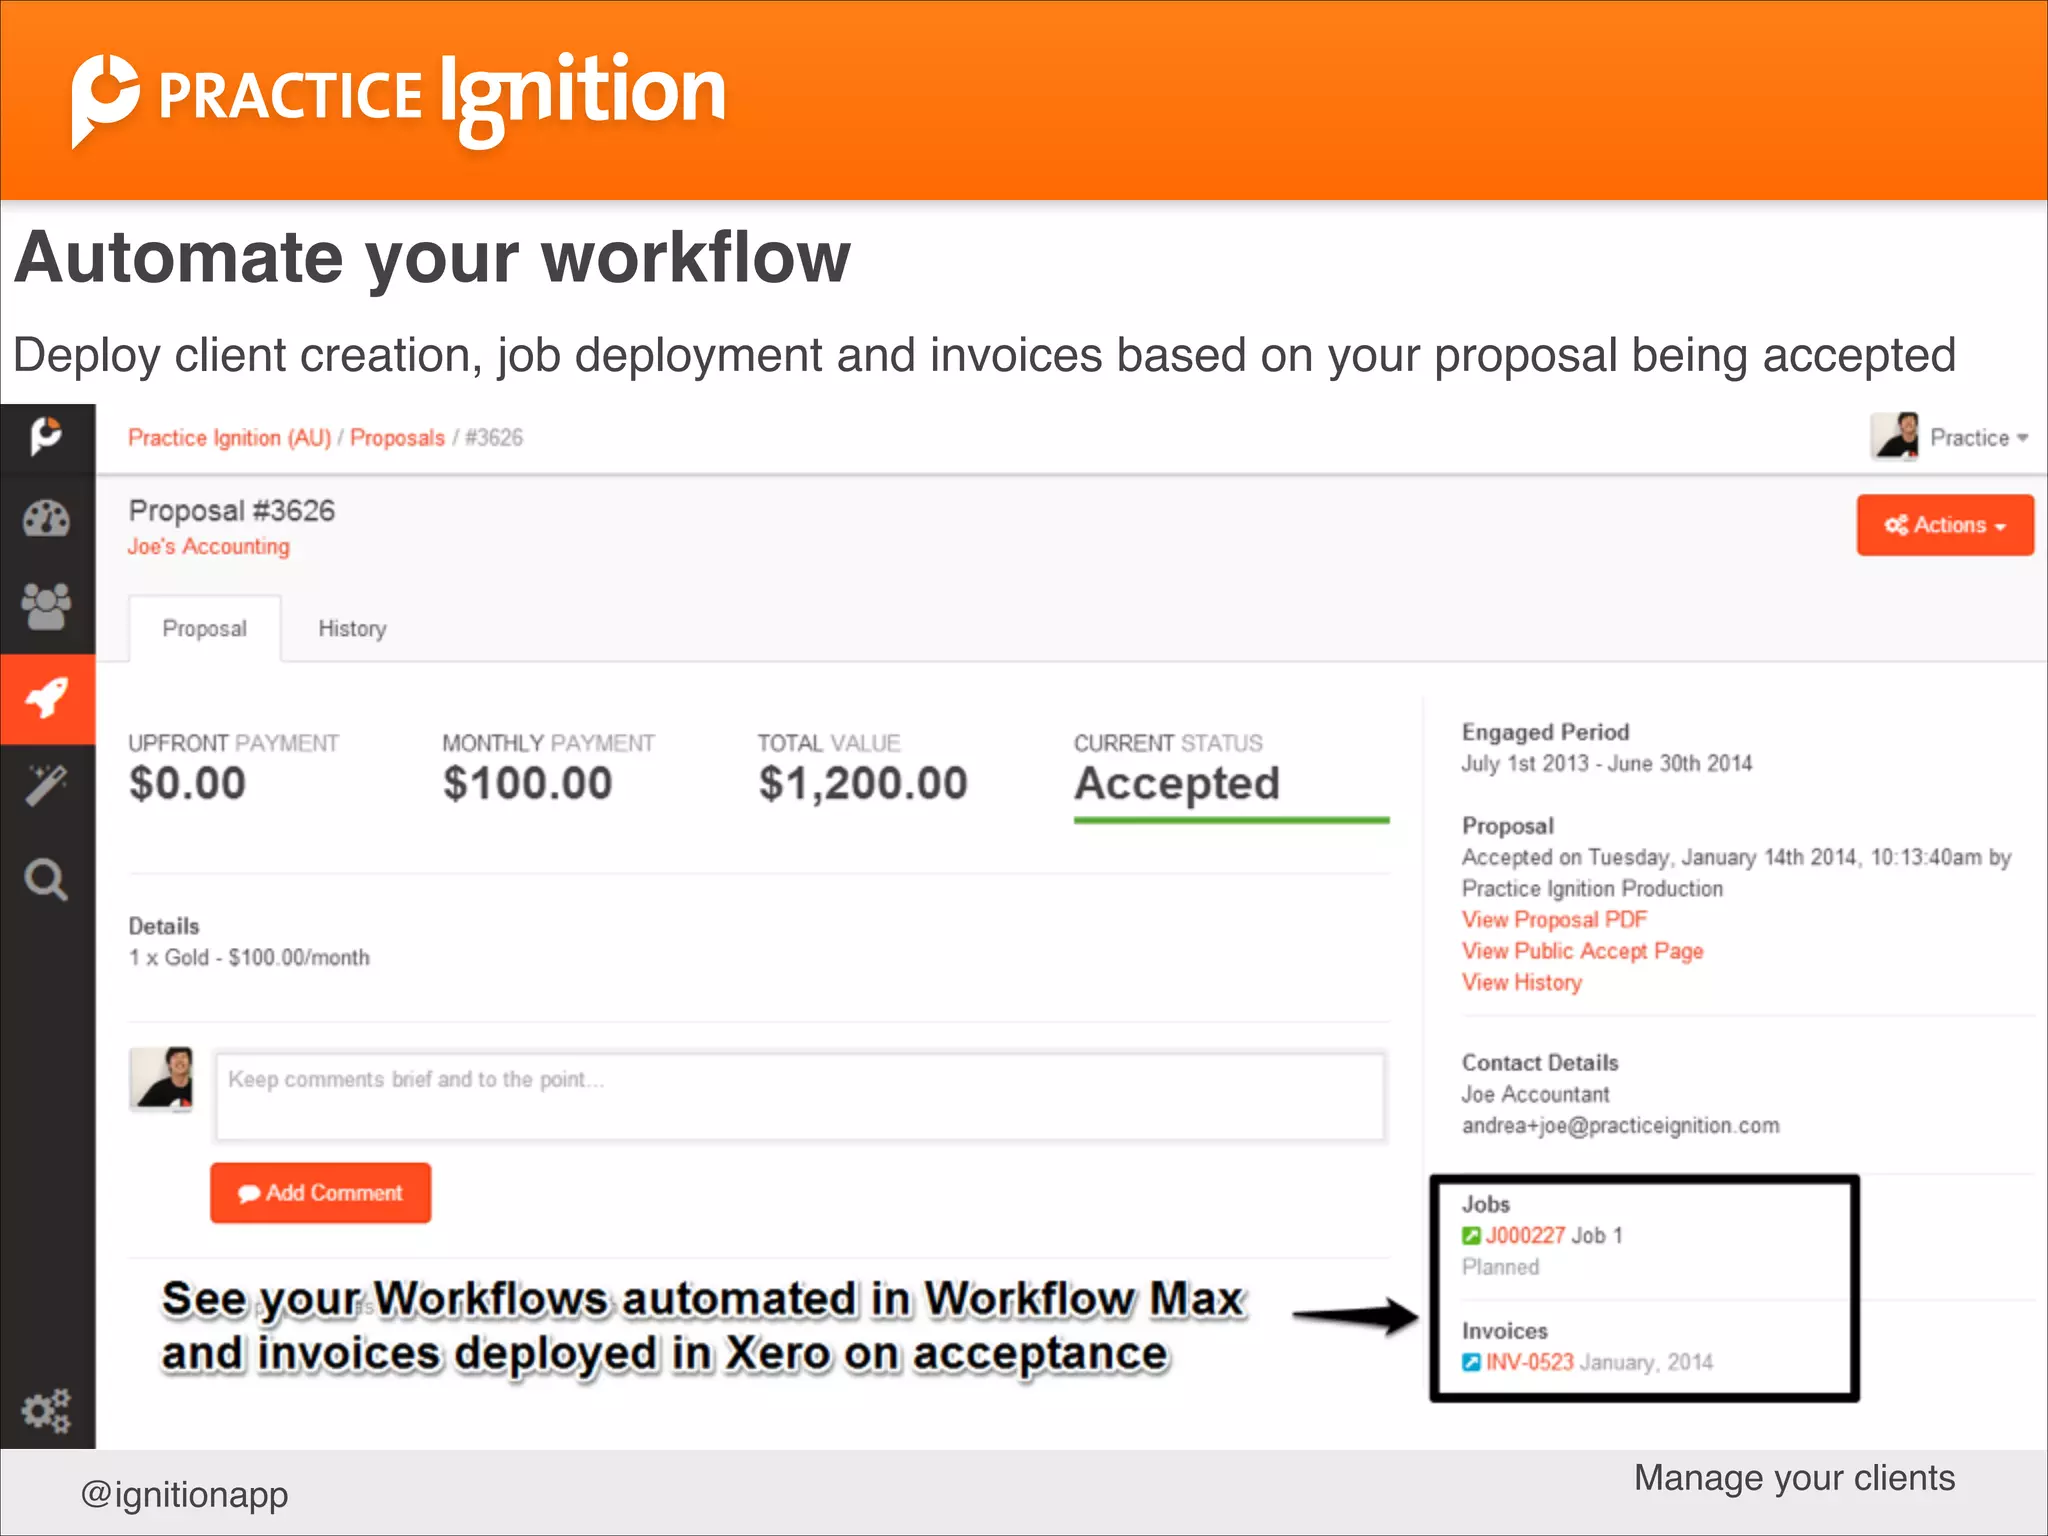The height and width of the screenshot is (1536, 2048).
Task: Open the Joe's Accounting client link
Action: pyautogui.click(x=208, y=547)
